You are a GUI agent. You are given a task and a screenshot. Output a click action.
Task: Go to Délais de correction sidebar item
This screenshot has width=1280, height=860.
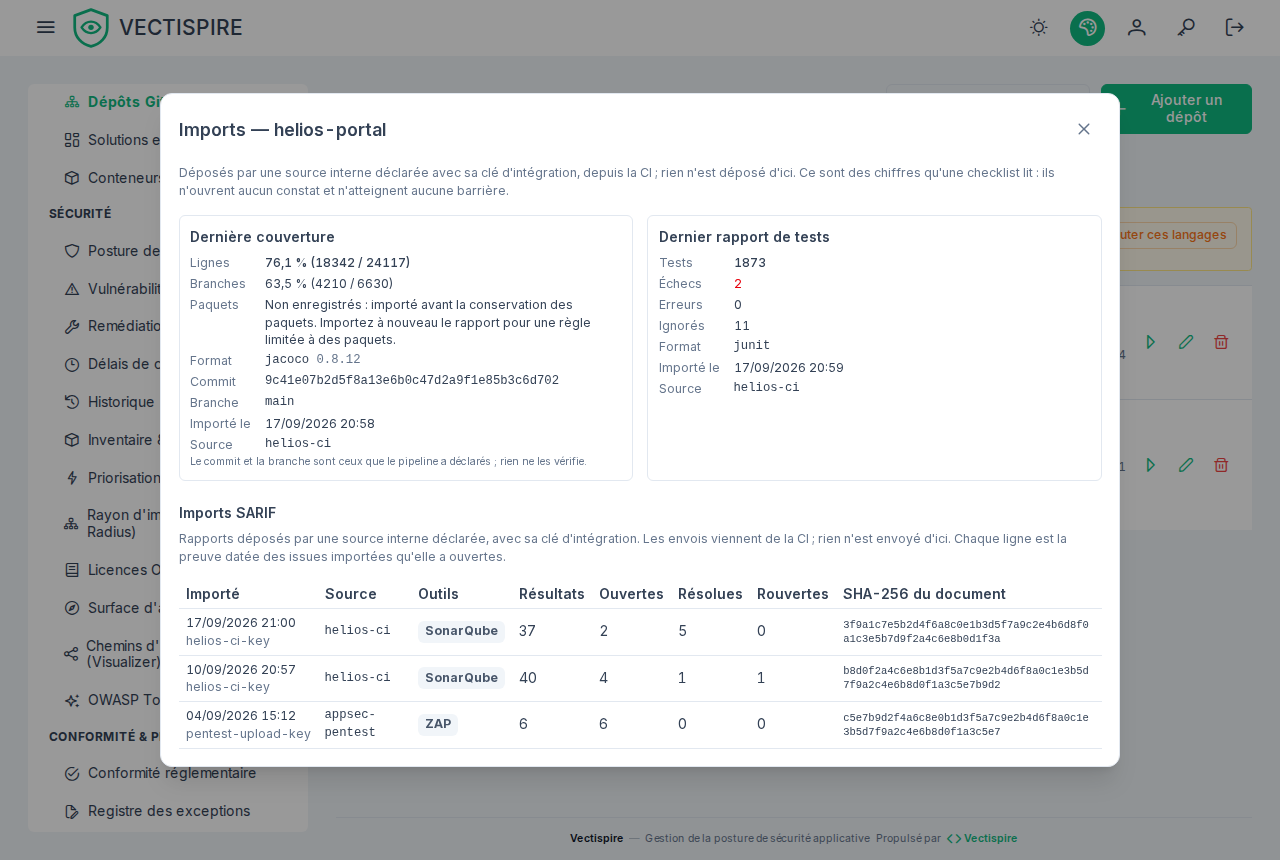tap(111, 364)
